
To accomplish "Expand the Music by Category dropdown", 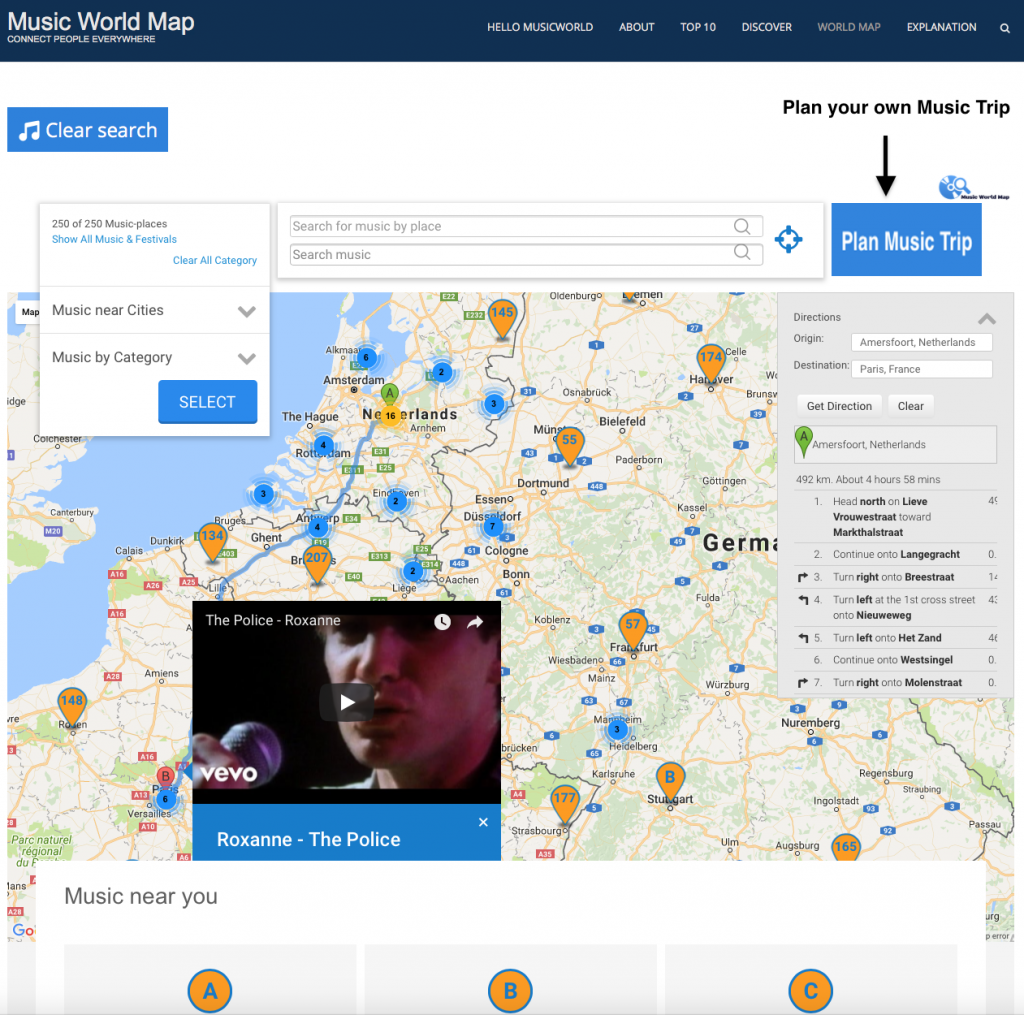I will pos(246,357).
